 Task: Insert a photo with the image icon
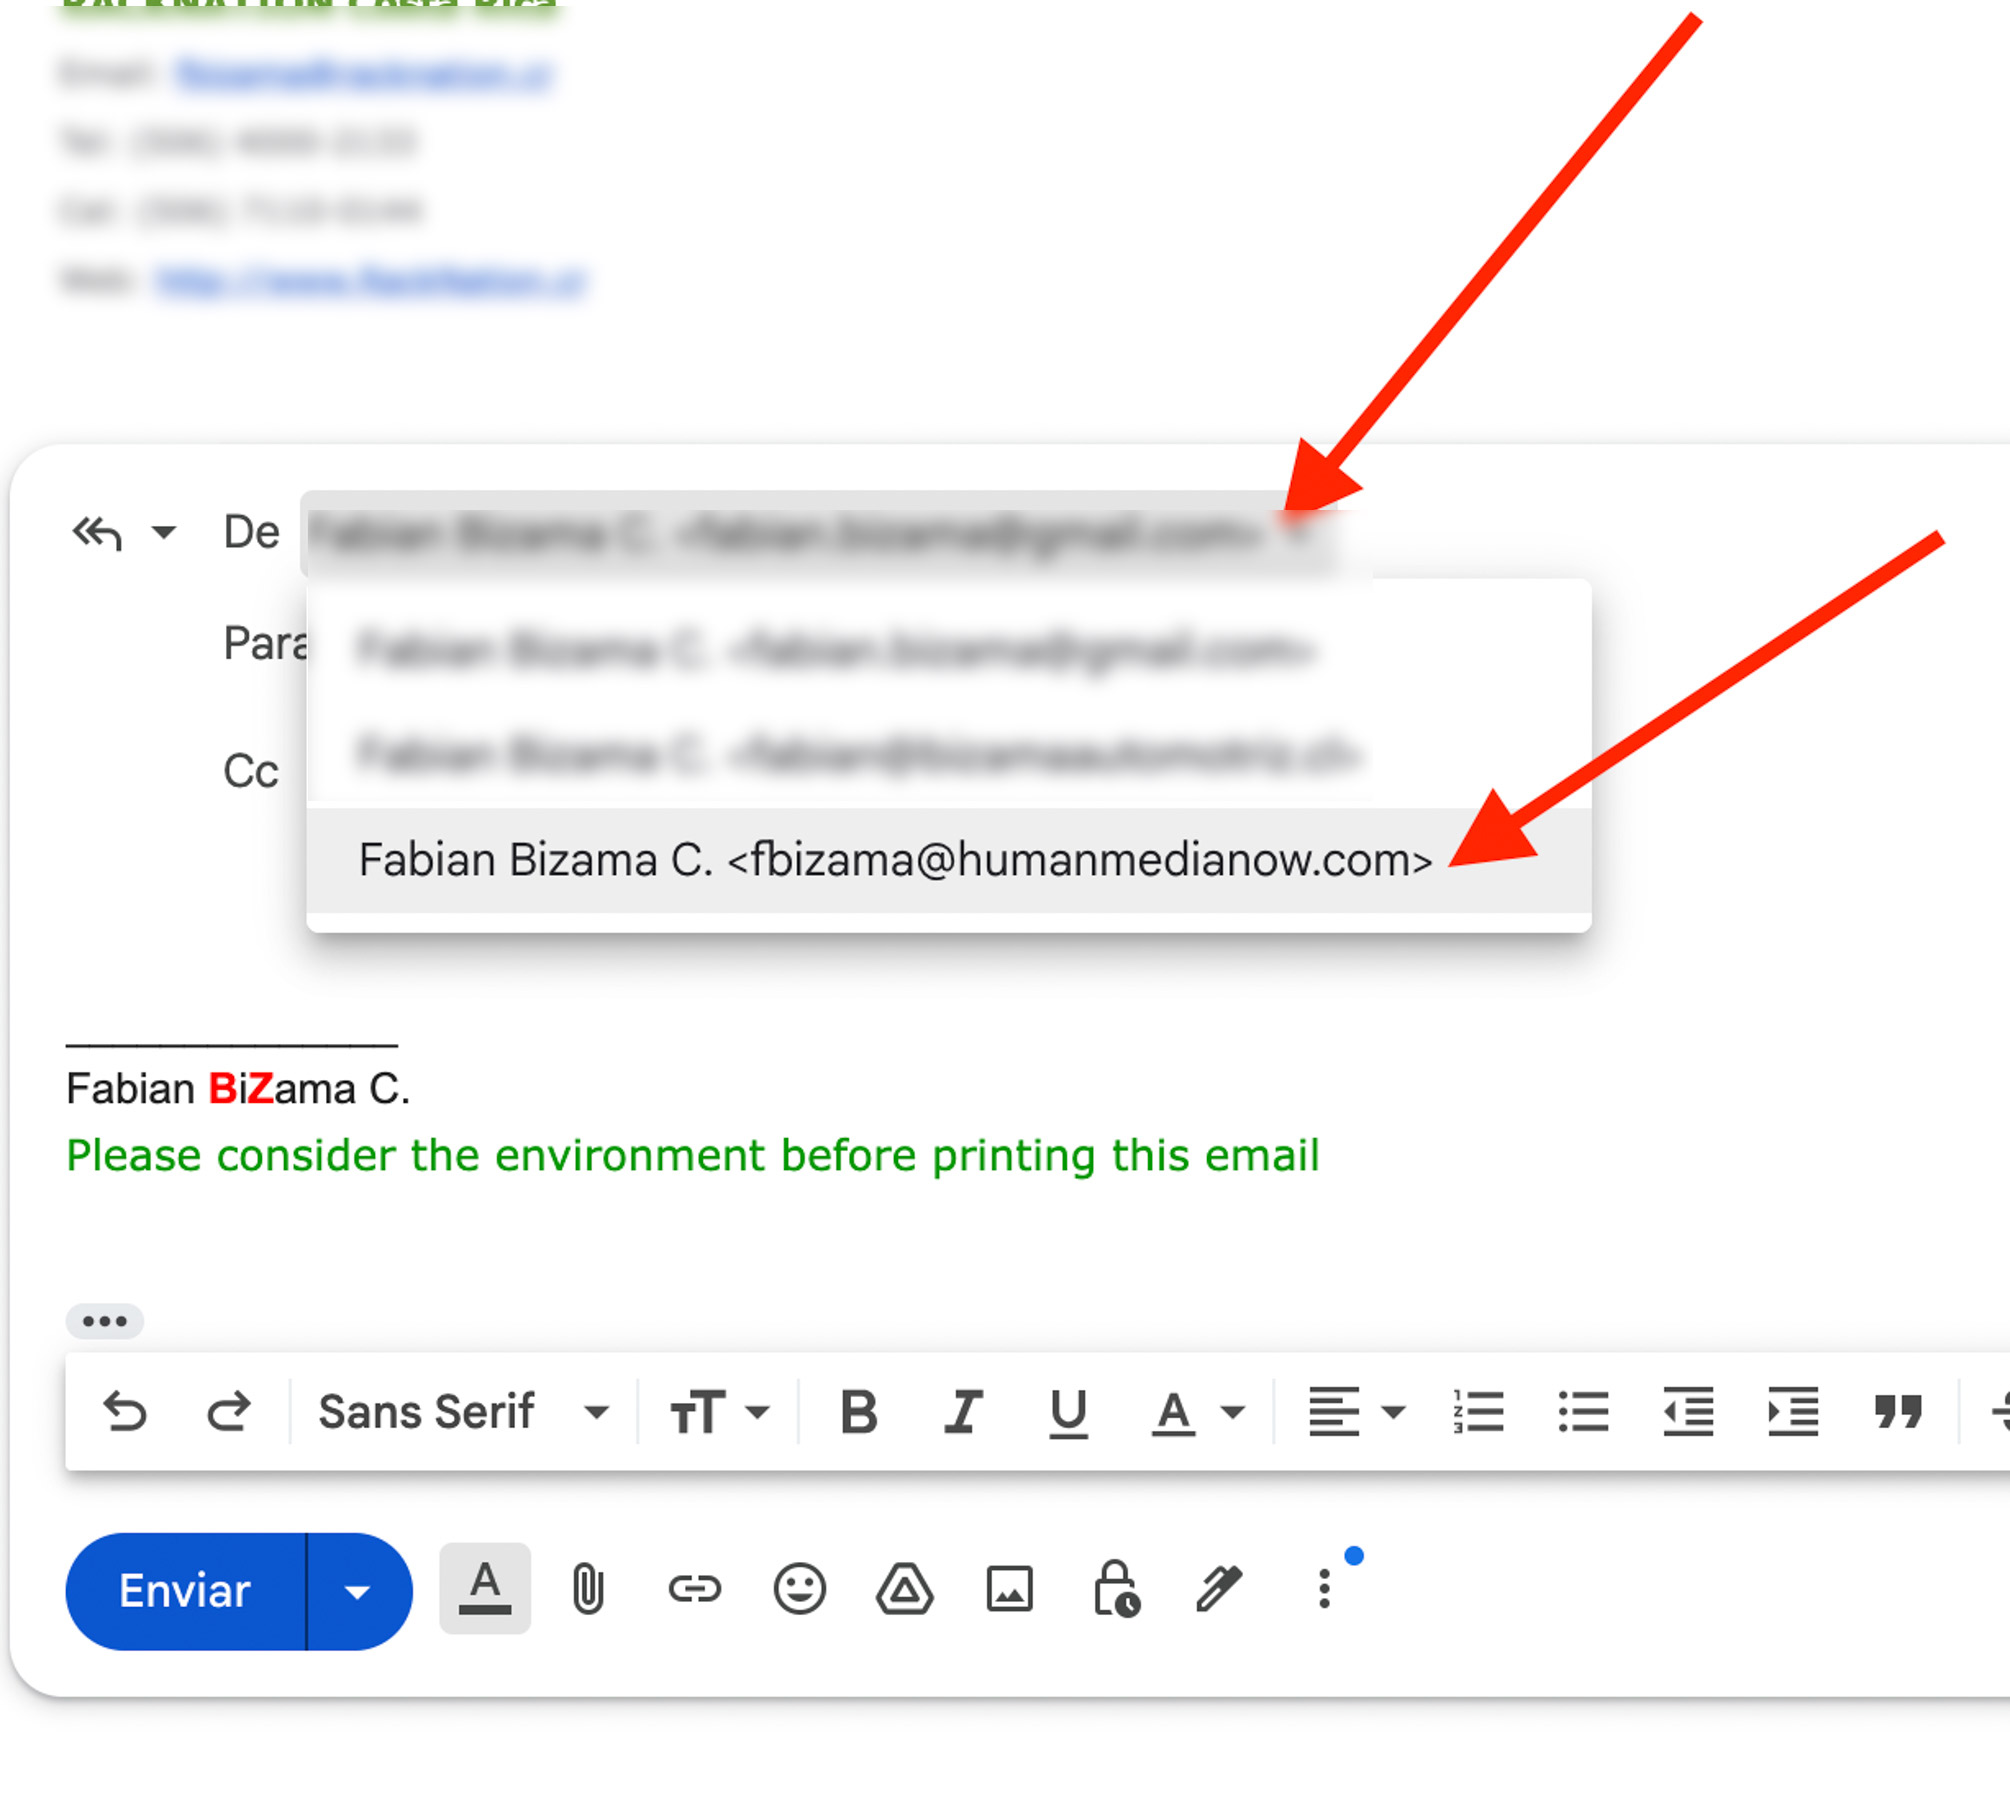(x=1009, y=1588)
